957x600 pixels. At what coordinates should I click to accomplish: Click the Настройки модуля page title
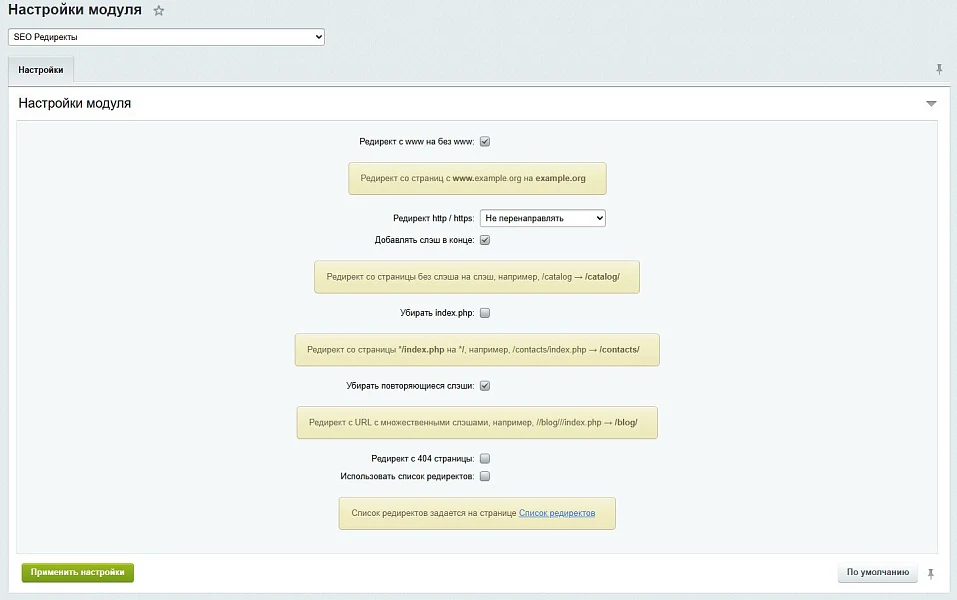(x=74, y=10)
